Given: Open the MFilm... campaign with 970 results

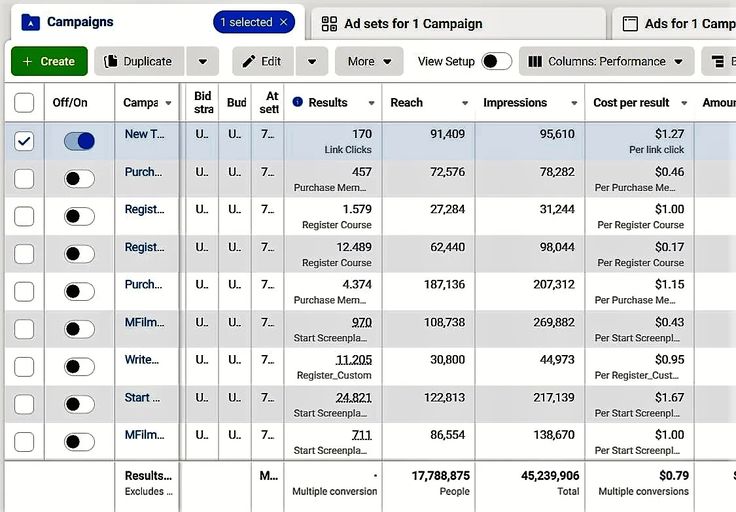Looking at the screenshot, I should tap(143, 322).
